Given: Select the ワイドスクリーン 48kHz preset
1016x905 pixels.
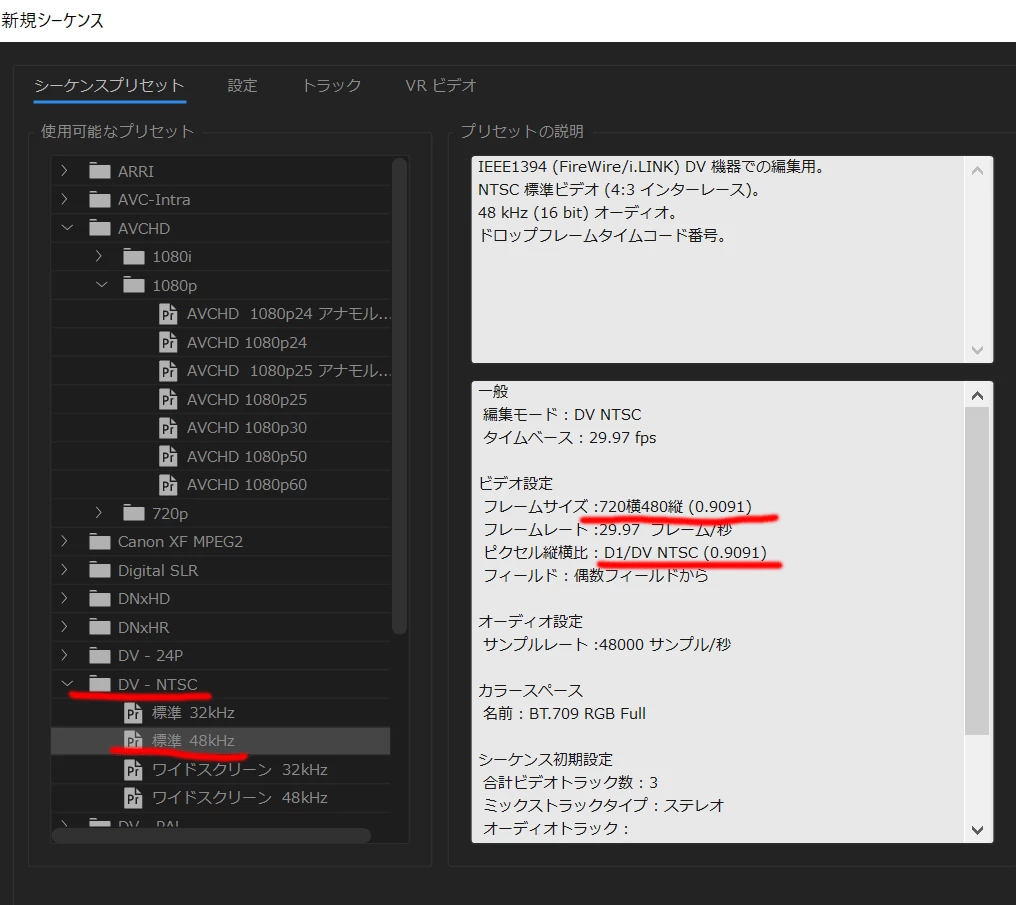Looking at the screenshot, I should click(x=240, y=797).
